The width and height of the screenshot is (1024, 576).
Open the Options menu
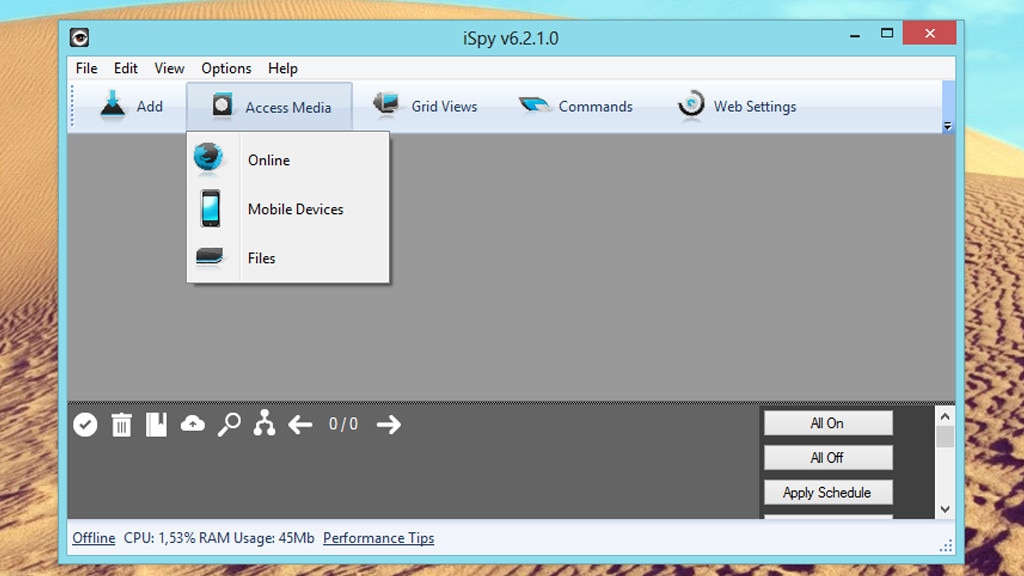click(225, 68)
